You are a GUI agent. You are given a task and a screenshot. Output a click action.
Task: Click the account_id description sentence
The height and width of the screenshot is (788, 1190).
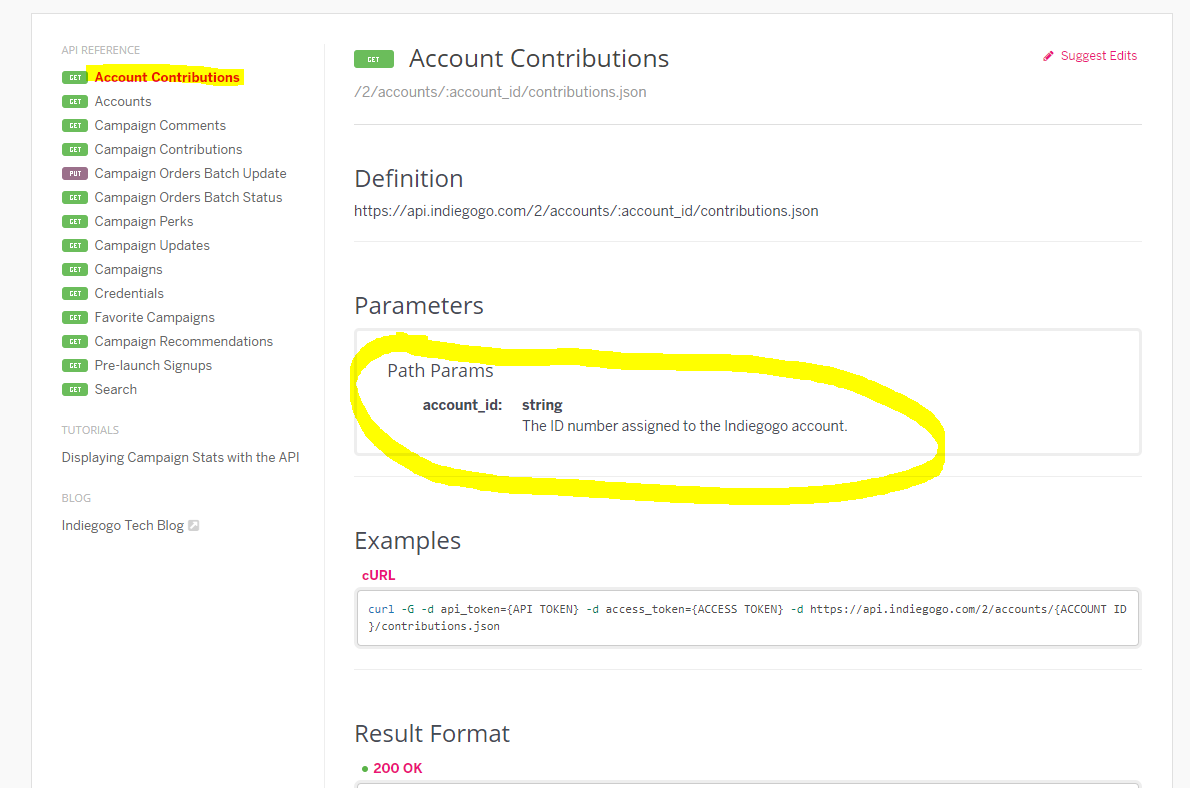pyautogui.click(x=685, y=426)
